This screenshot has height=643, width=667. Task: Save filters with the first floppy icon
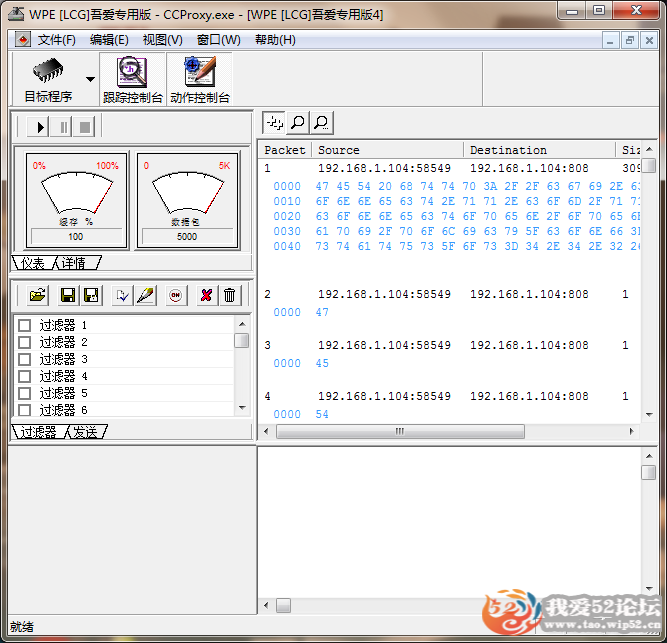pos(68,295)
